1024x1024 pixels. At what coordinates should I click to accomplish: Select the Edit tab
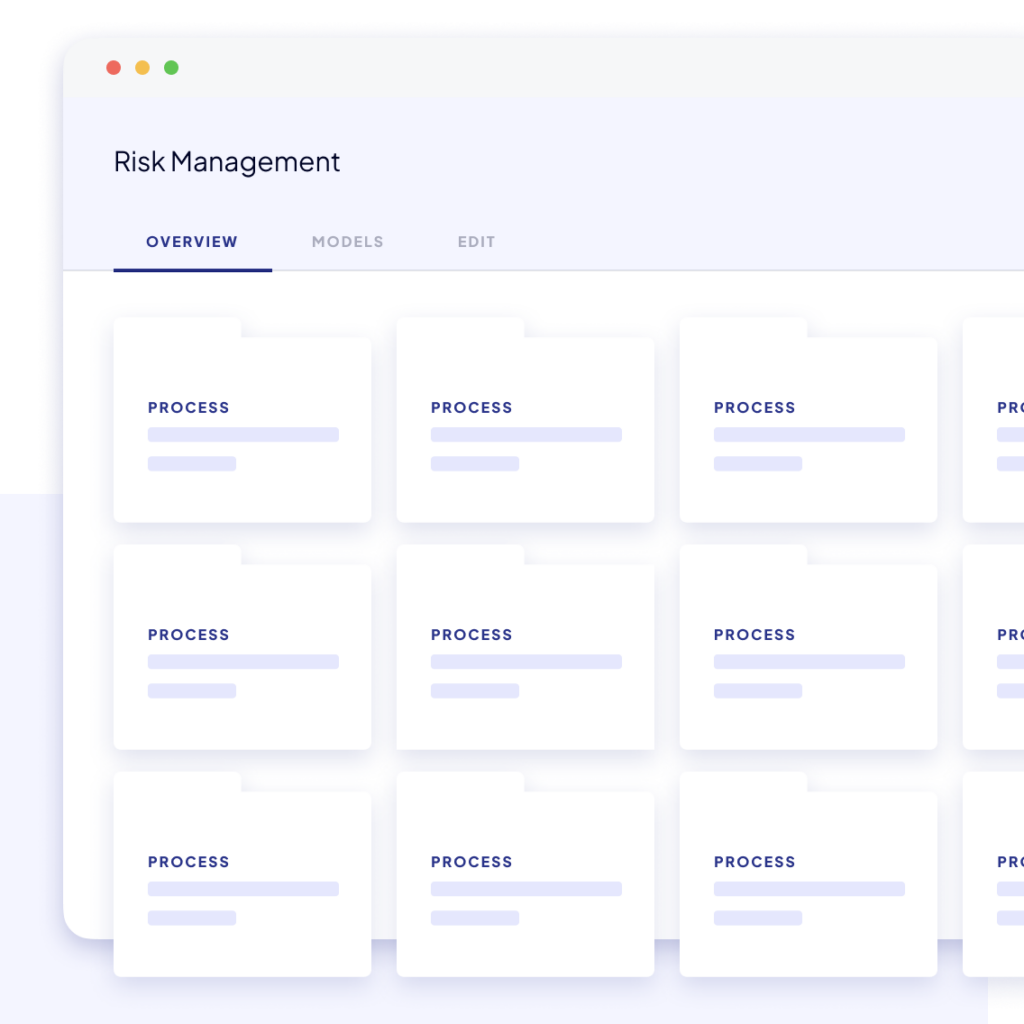pos(476,242)
